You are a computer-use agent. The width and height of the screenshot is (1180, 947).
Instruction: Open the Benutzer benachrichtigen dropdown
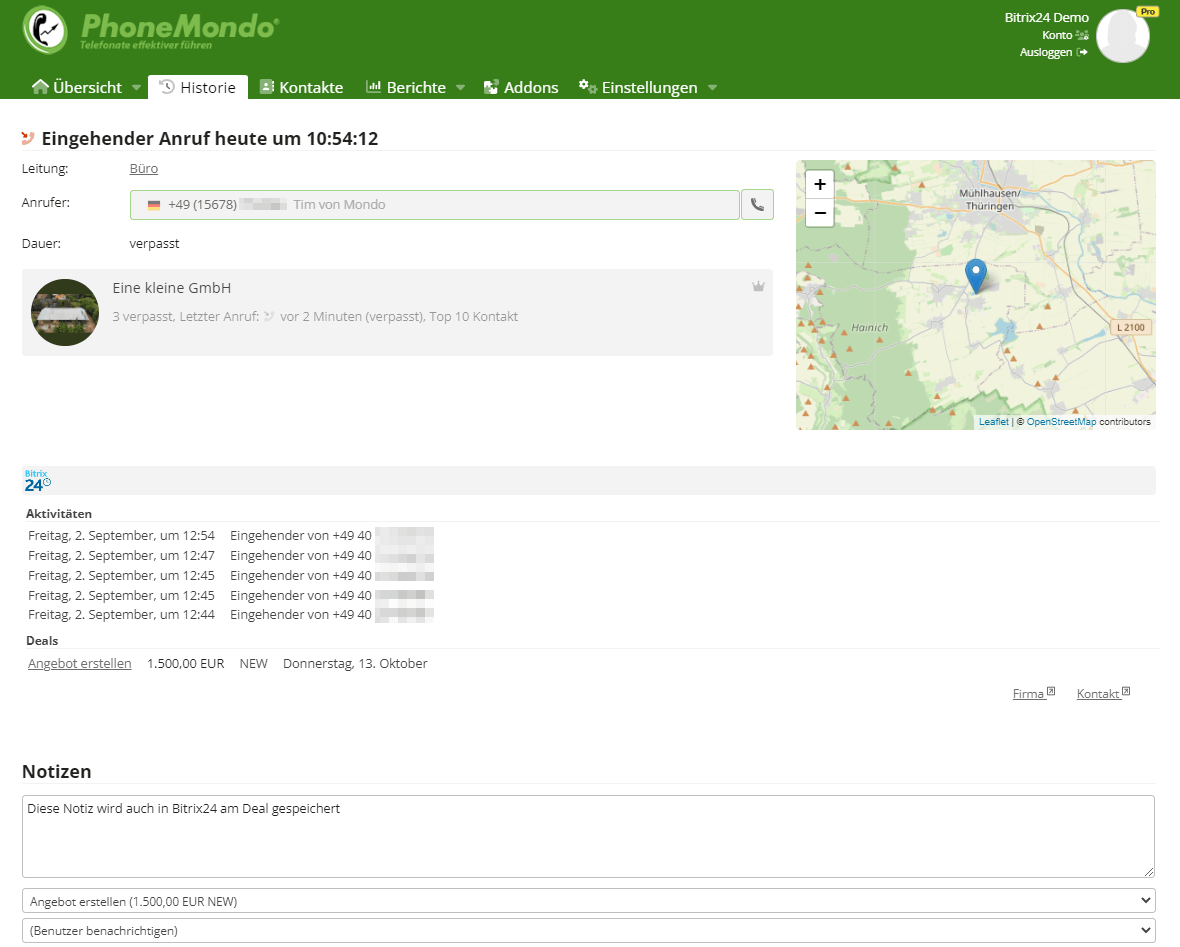pyautogui.click(x=588, y=930)
